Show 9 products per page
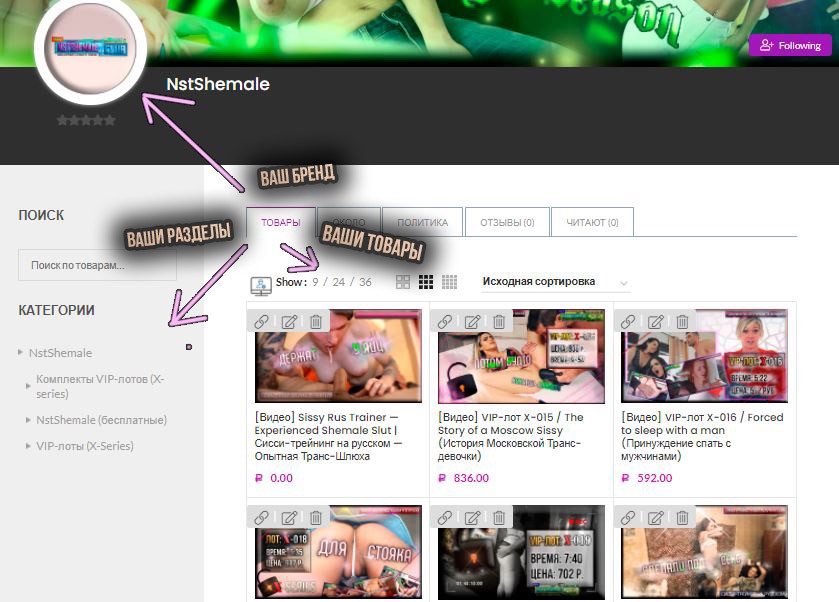 click(315, 282)
